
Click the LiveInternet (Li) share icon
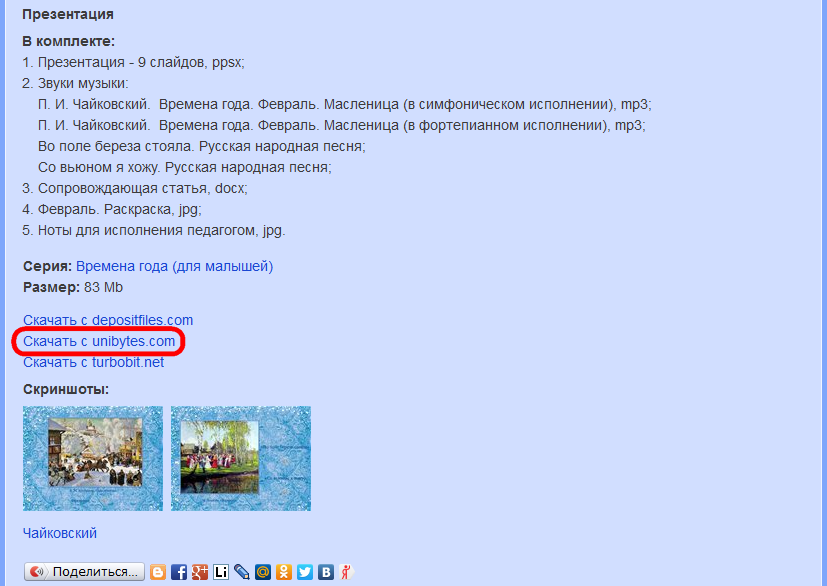pos(221,572)
